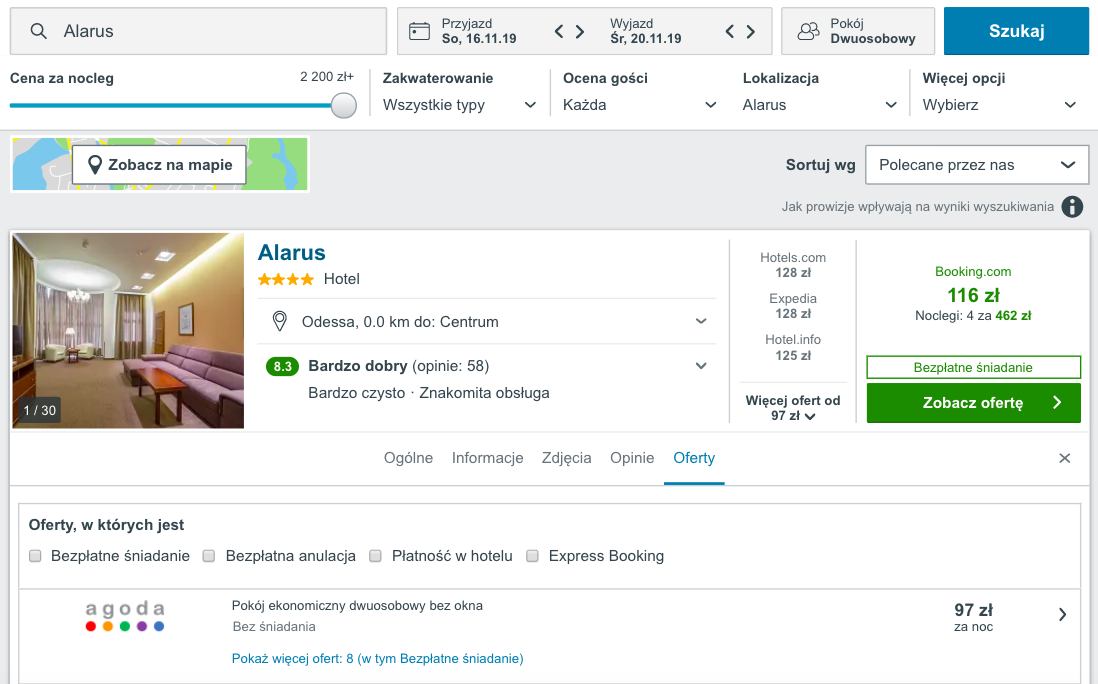
Task: Expand Więcej ofert od 97 zł
Action: (x=793, y=408)
